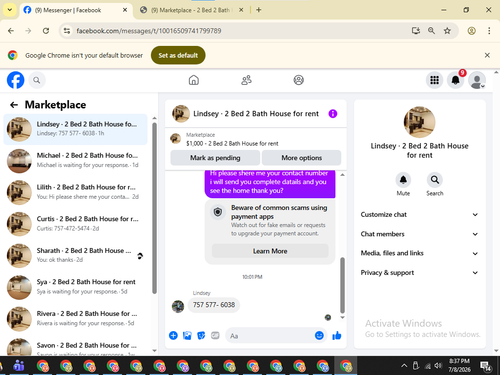Click Lindsey's profile photo in right panel
500x375 pixels.
pyautogui.click(x=419, y=122)
